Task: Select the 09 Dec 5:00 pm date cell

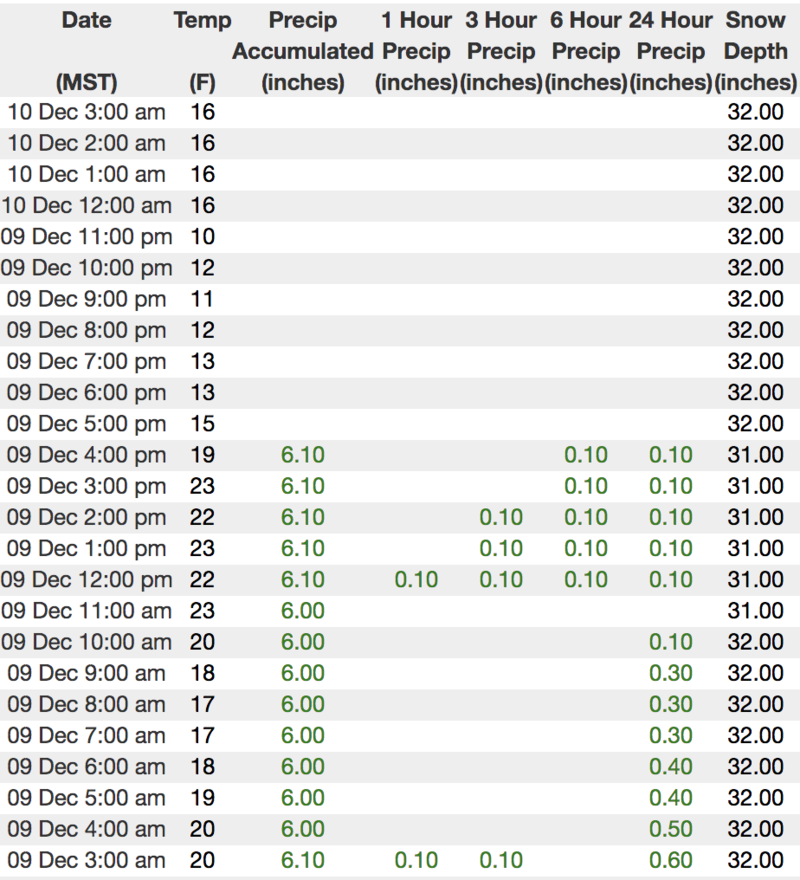Action: click(86, 423)
